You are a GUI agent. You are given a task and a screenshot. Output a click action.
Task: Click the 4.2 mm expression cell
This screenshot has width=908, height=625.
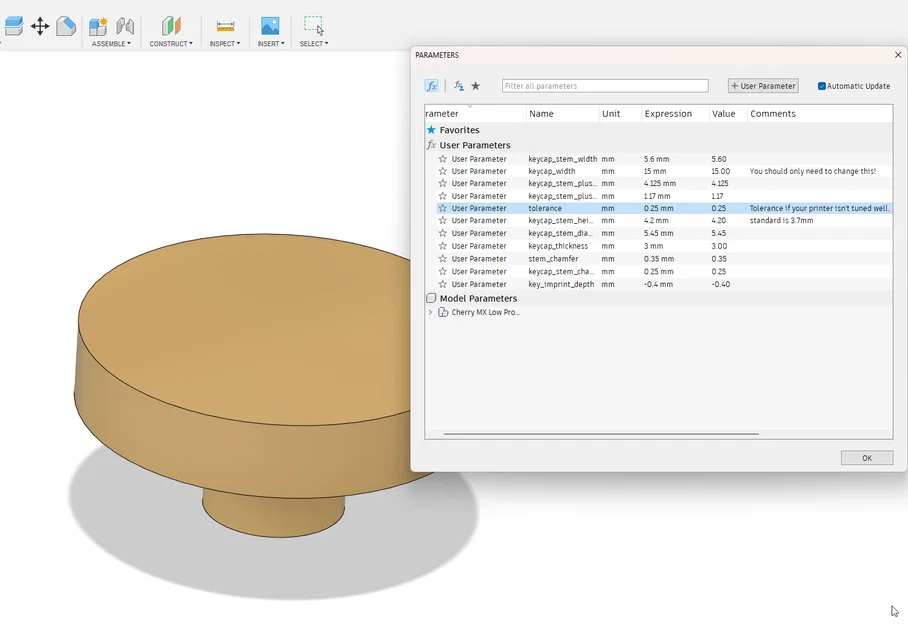coord(656,221)
